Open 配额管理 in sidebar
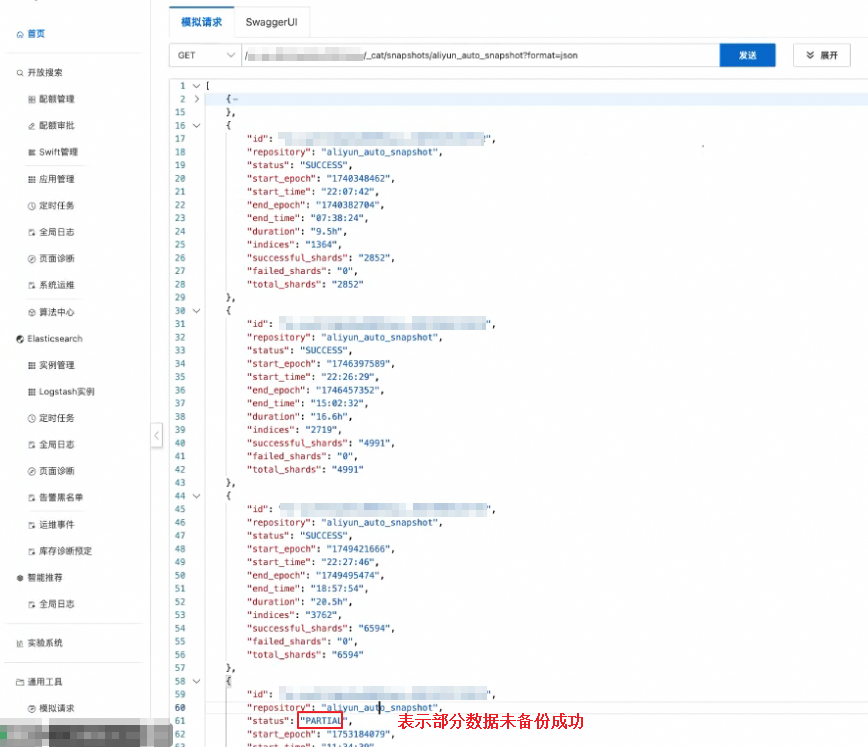Screen dimensions: 868x747 pos(56,99)
